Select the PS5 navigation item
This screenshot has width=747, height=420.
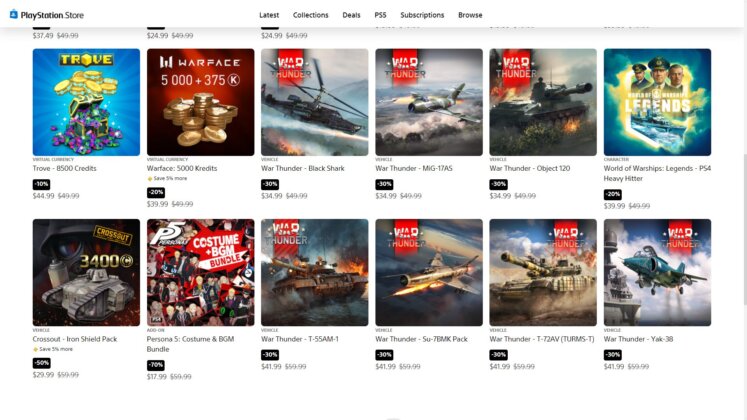[380, 15]
